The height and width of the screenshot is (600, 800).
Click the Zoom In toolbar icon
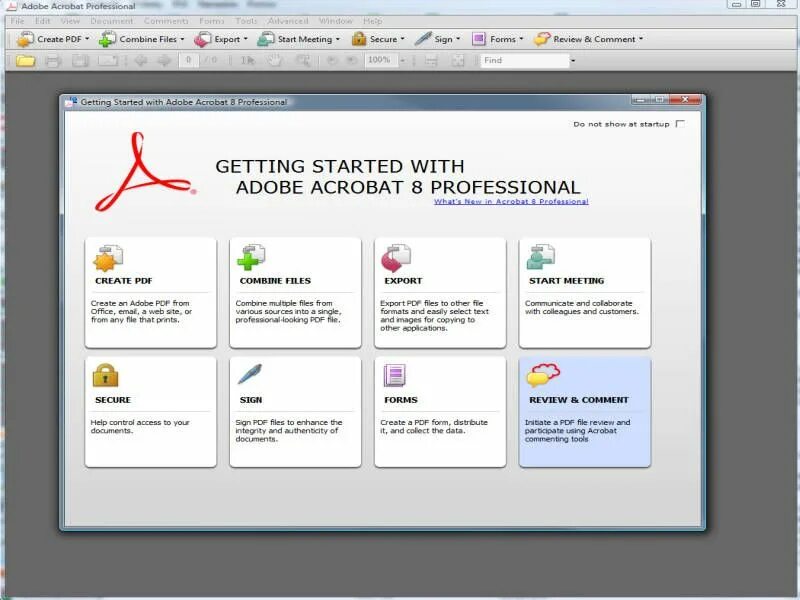352,60
